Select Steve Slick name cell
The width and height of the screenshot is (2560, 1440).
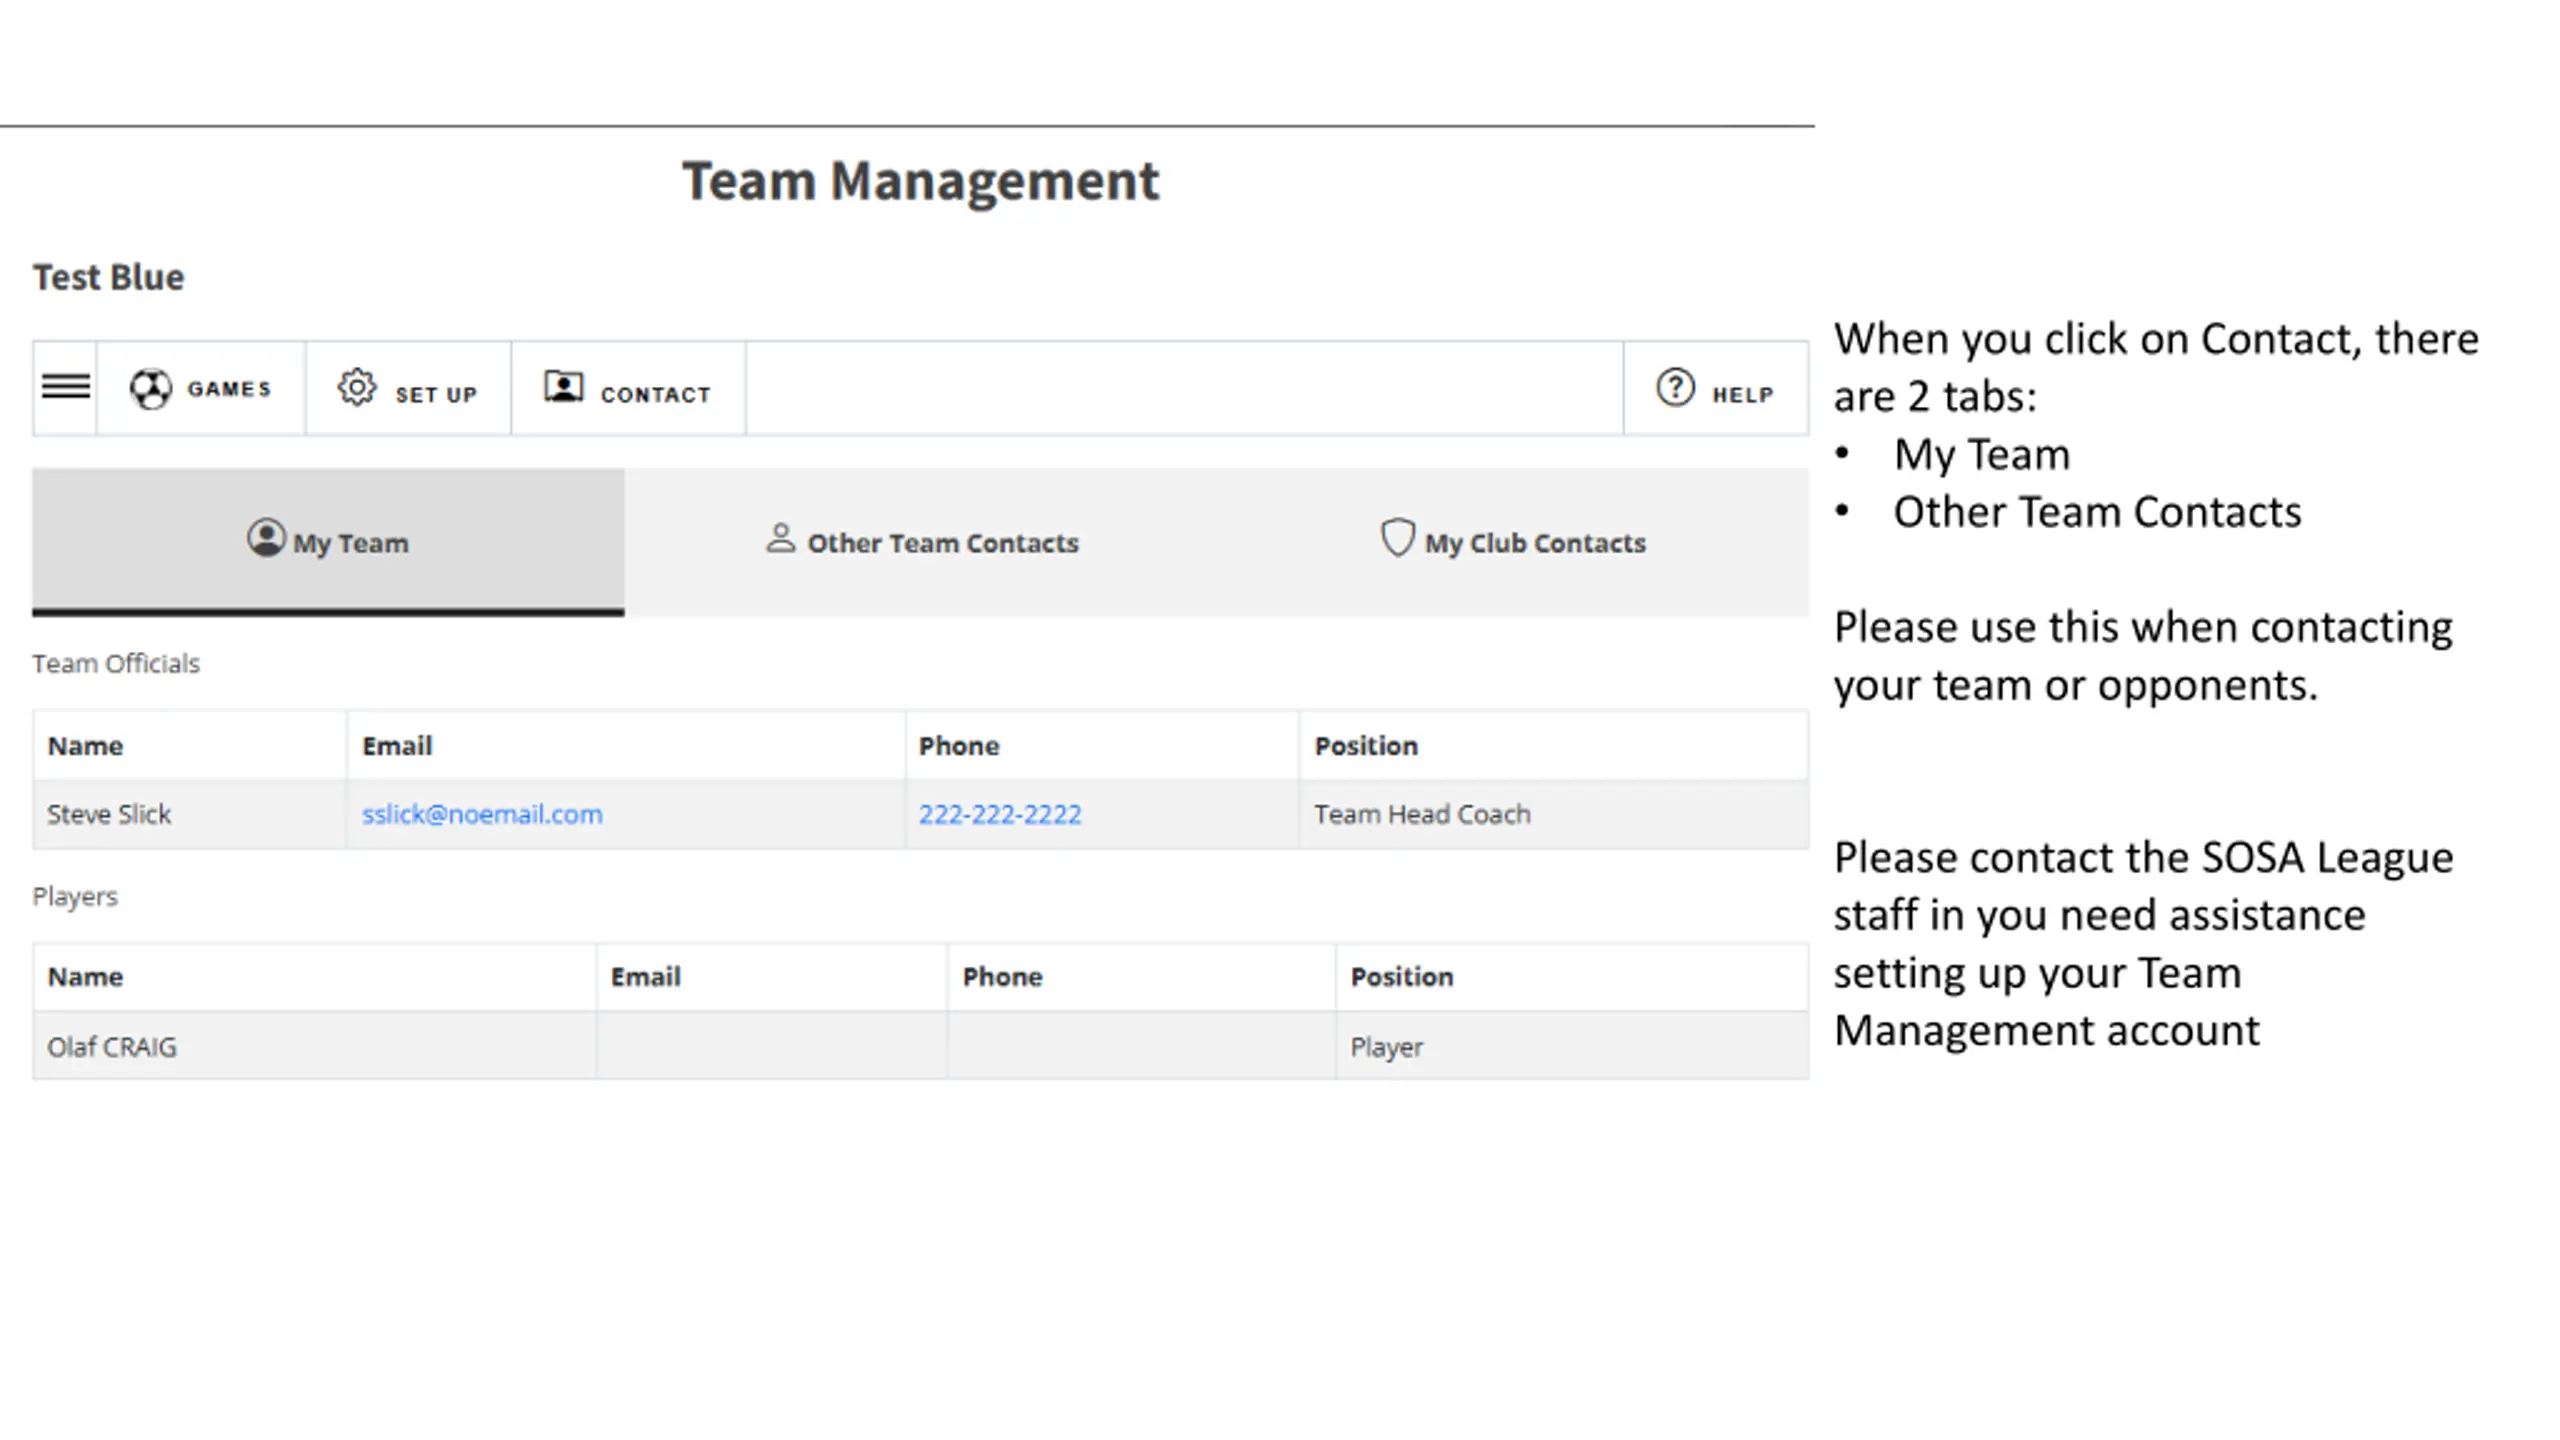190,814
